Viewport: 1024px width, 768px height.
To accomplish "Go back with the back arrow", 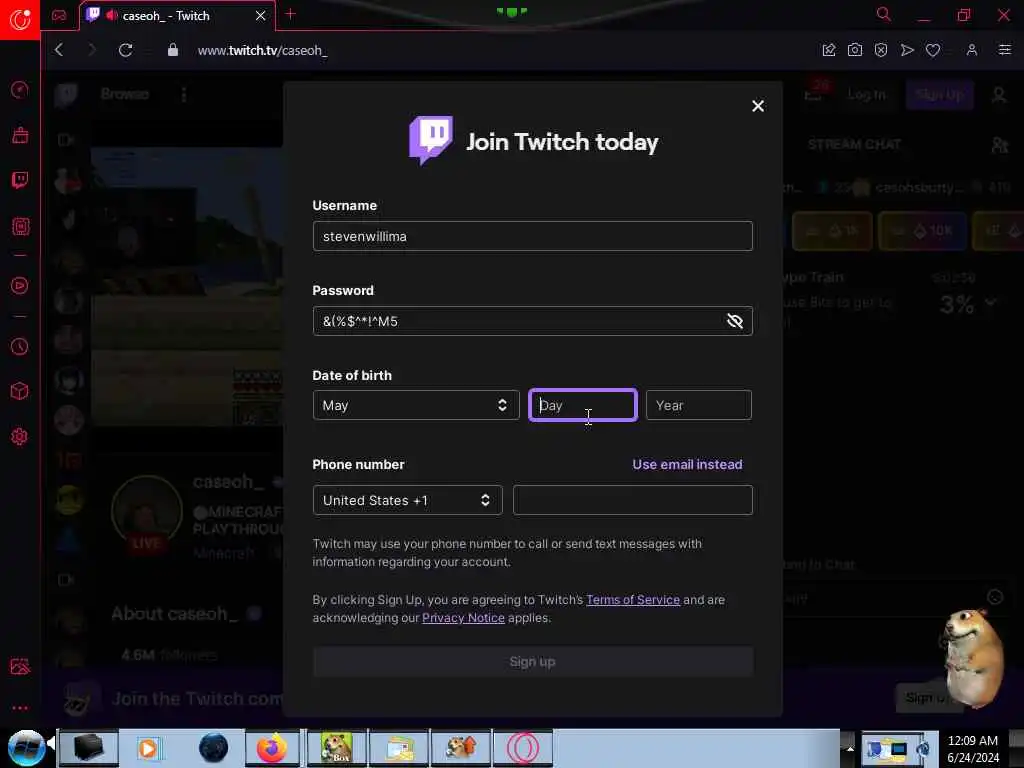I will [x=59, y=50].
